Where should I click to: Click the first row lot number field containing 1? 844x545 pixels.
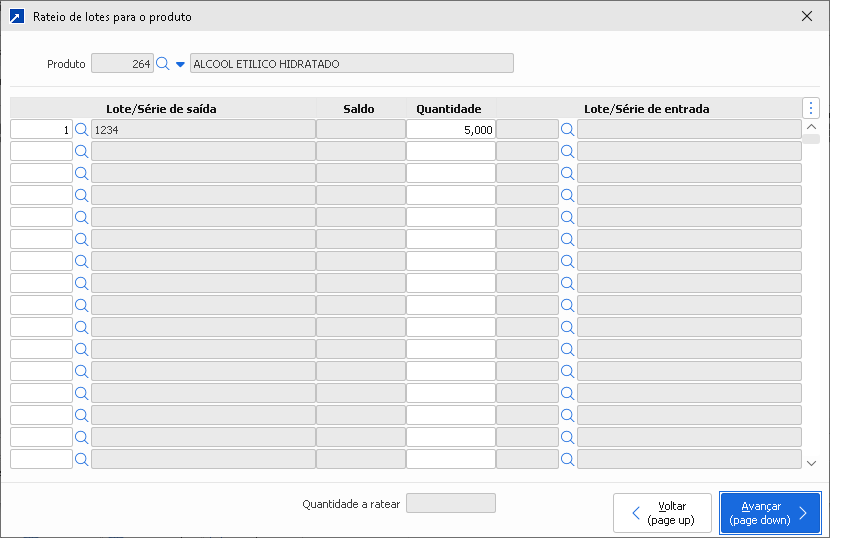41,129
